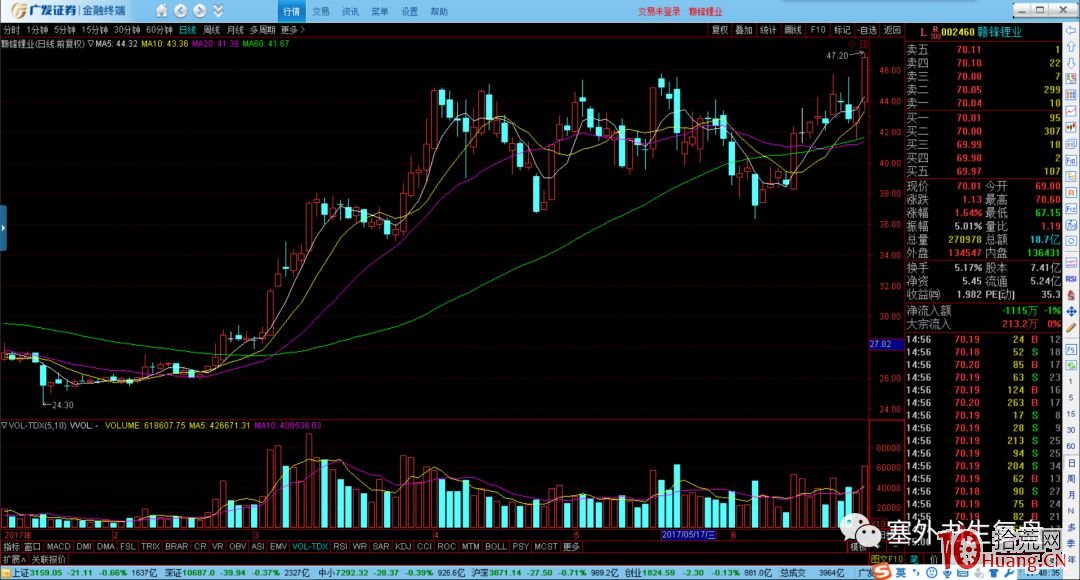The width and height of the screenshot is (1080, 580).
Task: Click the 日 period icon in right sidebar
Action: pos(1071,464)
